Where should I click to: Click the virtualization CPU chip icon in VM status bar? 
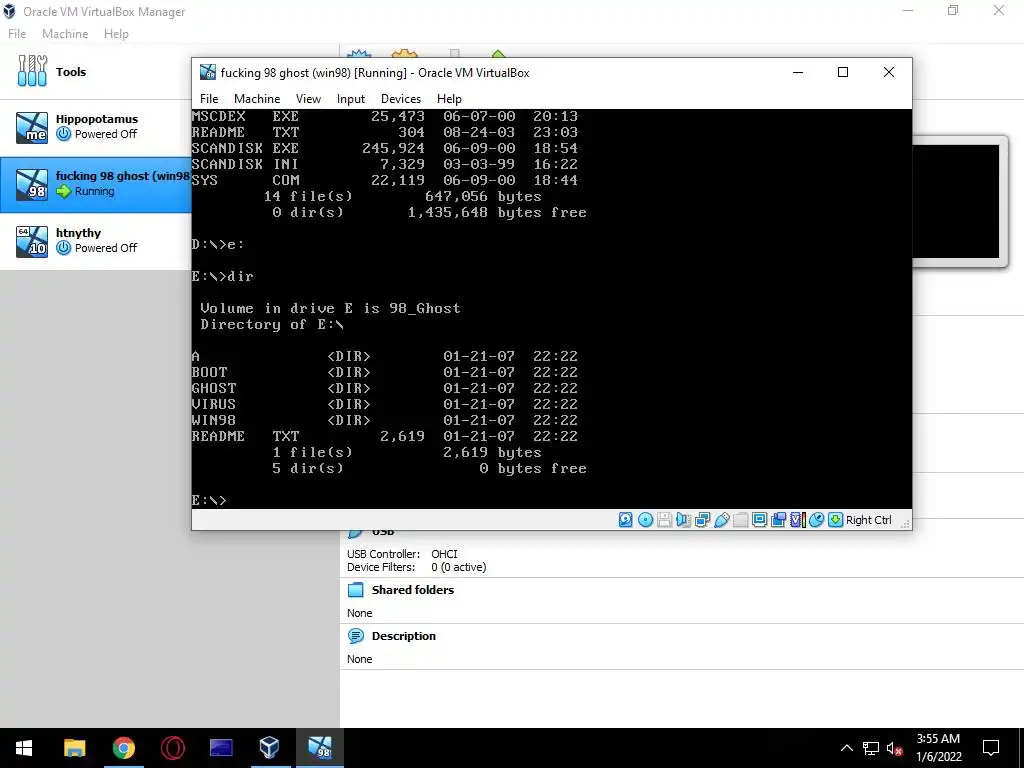click(x=797, y=520)
